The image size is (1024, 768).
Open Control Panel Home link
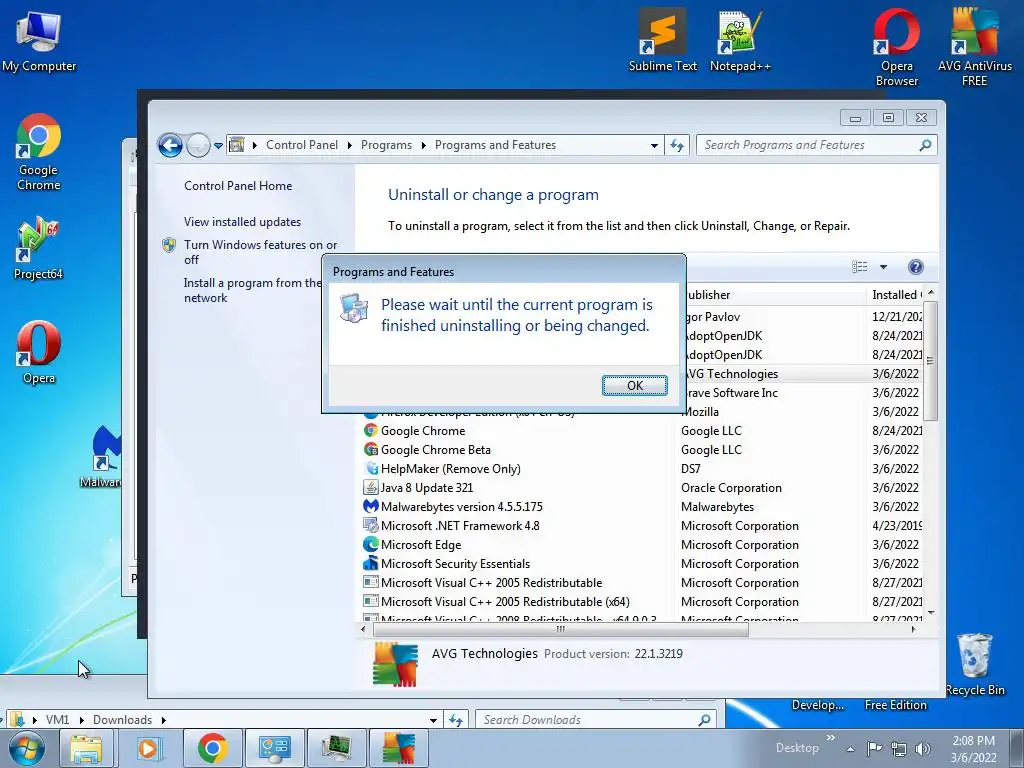pyautogui.click(x=238, y=185)
